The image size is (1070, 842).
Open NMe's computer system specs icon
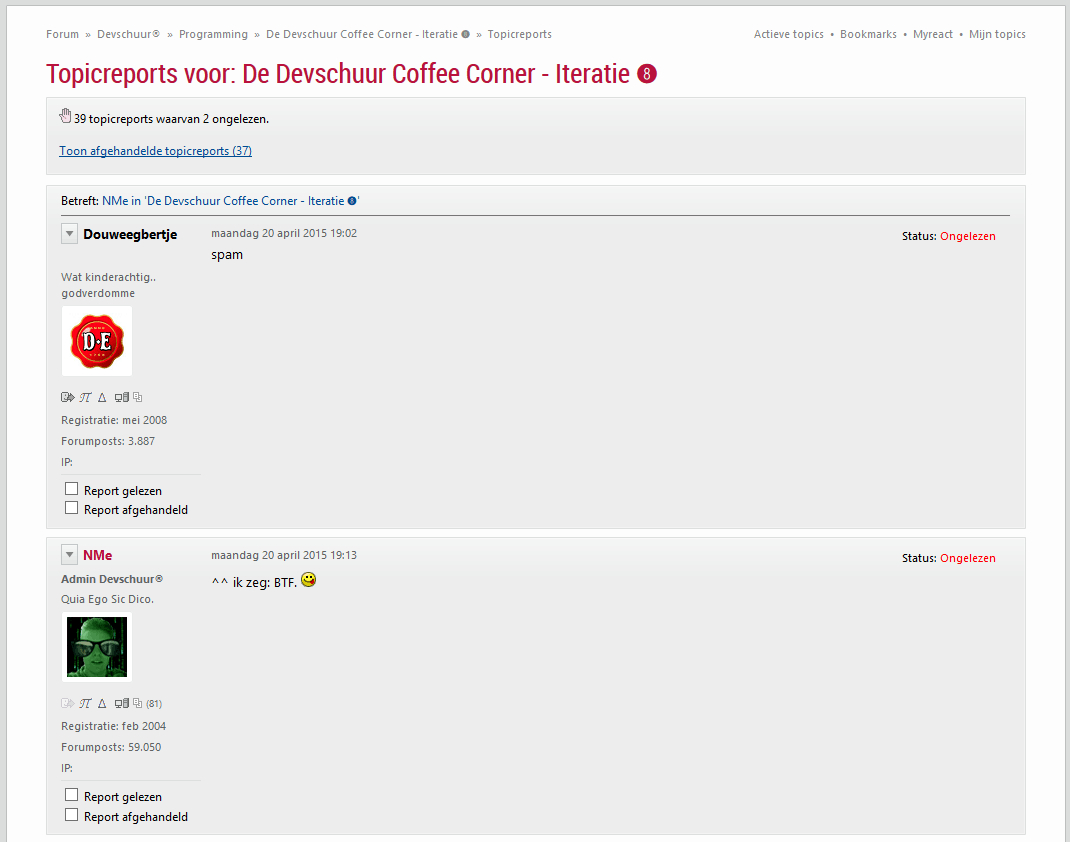[x=121, y=703]
